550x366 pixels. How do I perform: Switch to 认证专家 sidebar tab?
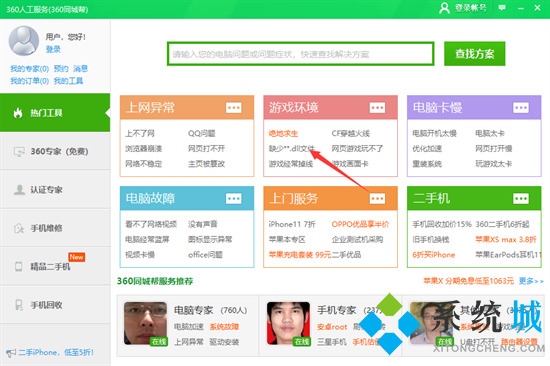pos(55,189)
